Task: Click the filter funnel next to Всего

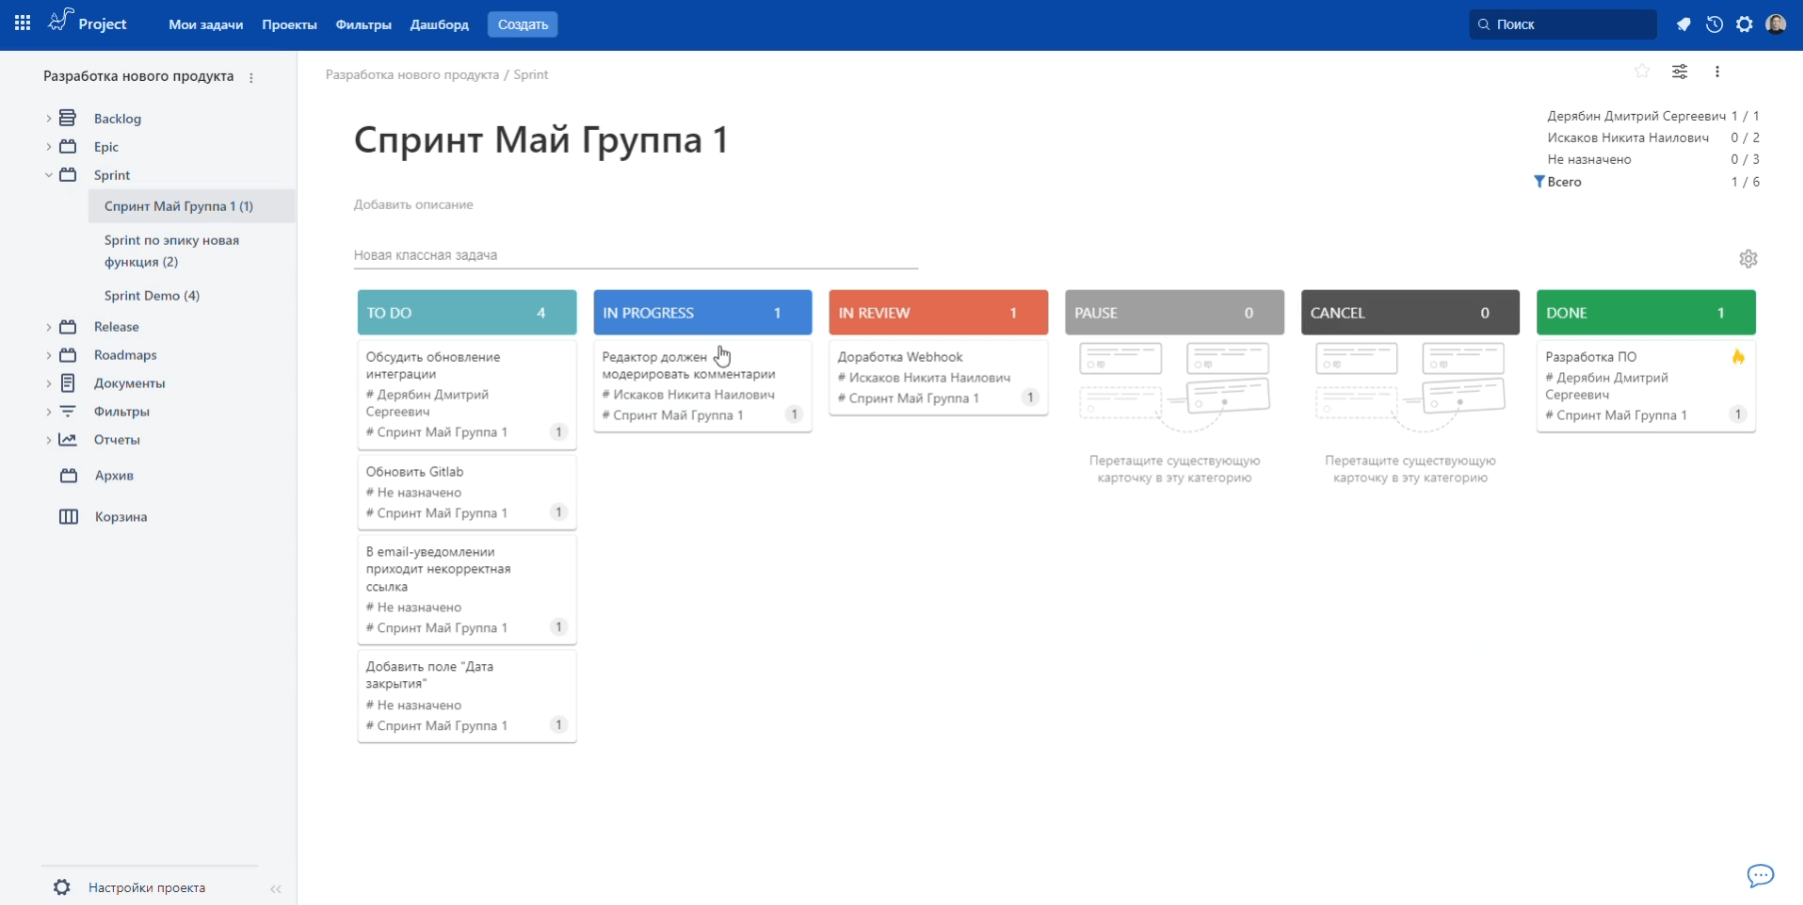Action: 1539,182
